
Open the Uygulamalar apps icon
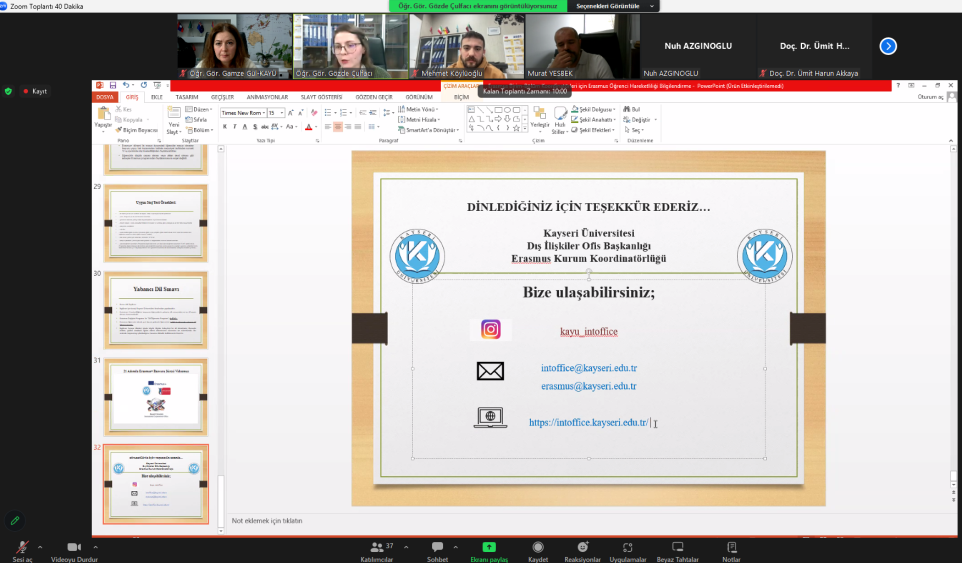(x=627, y=547)
